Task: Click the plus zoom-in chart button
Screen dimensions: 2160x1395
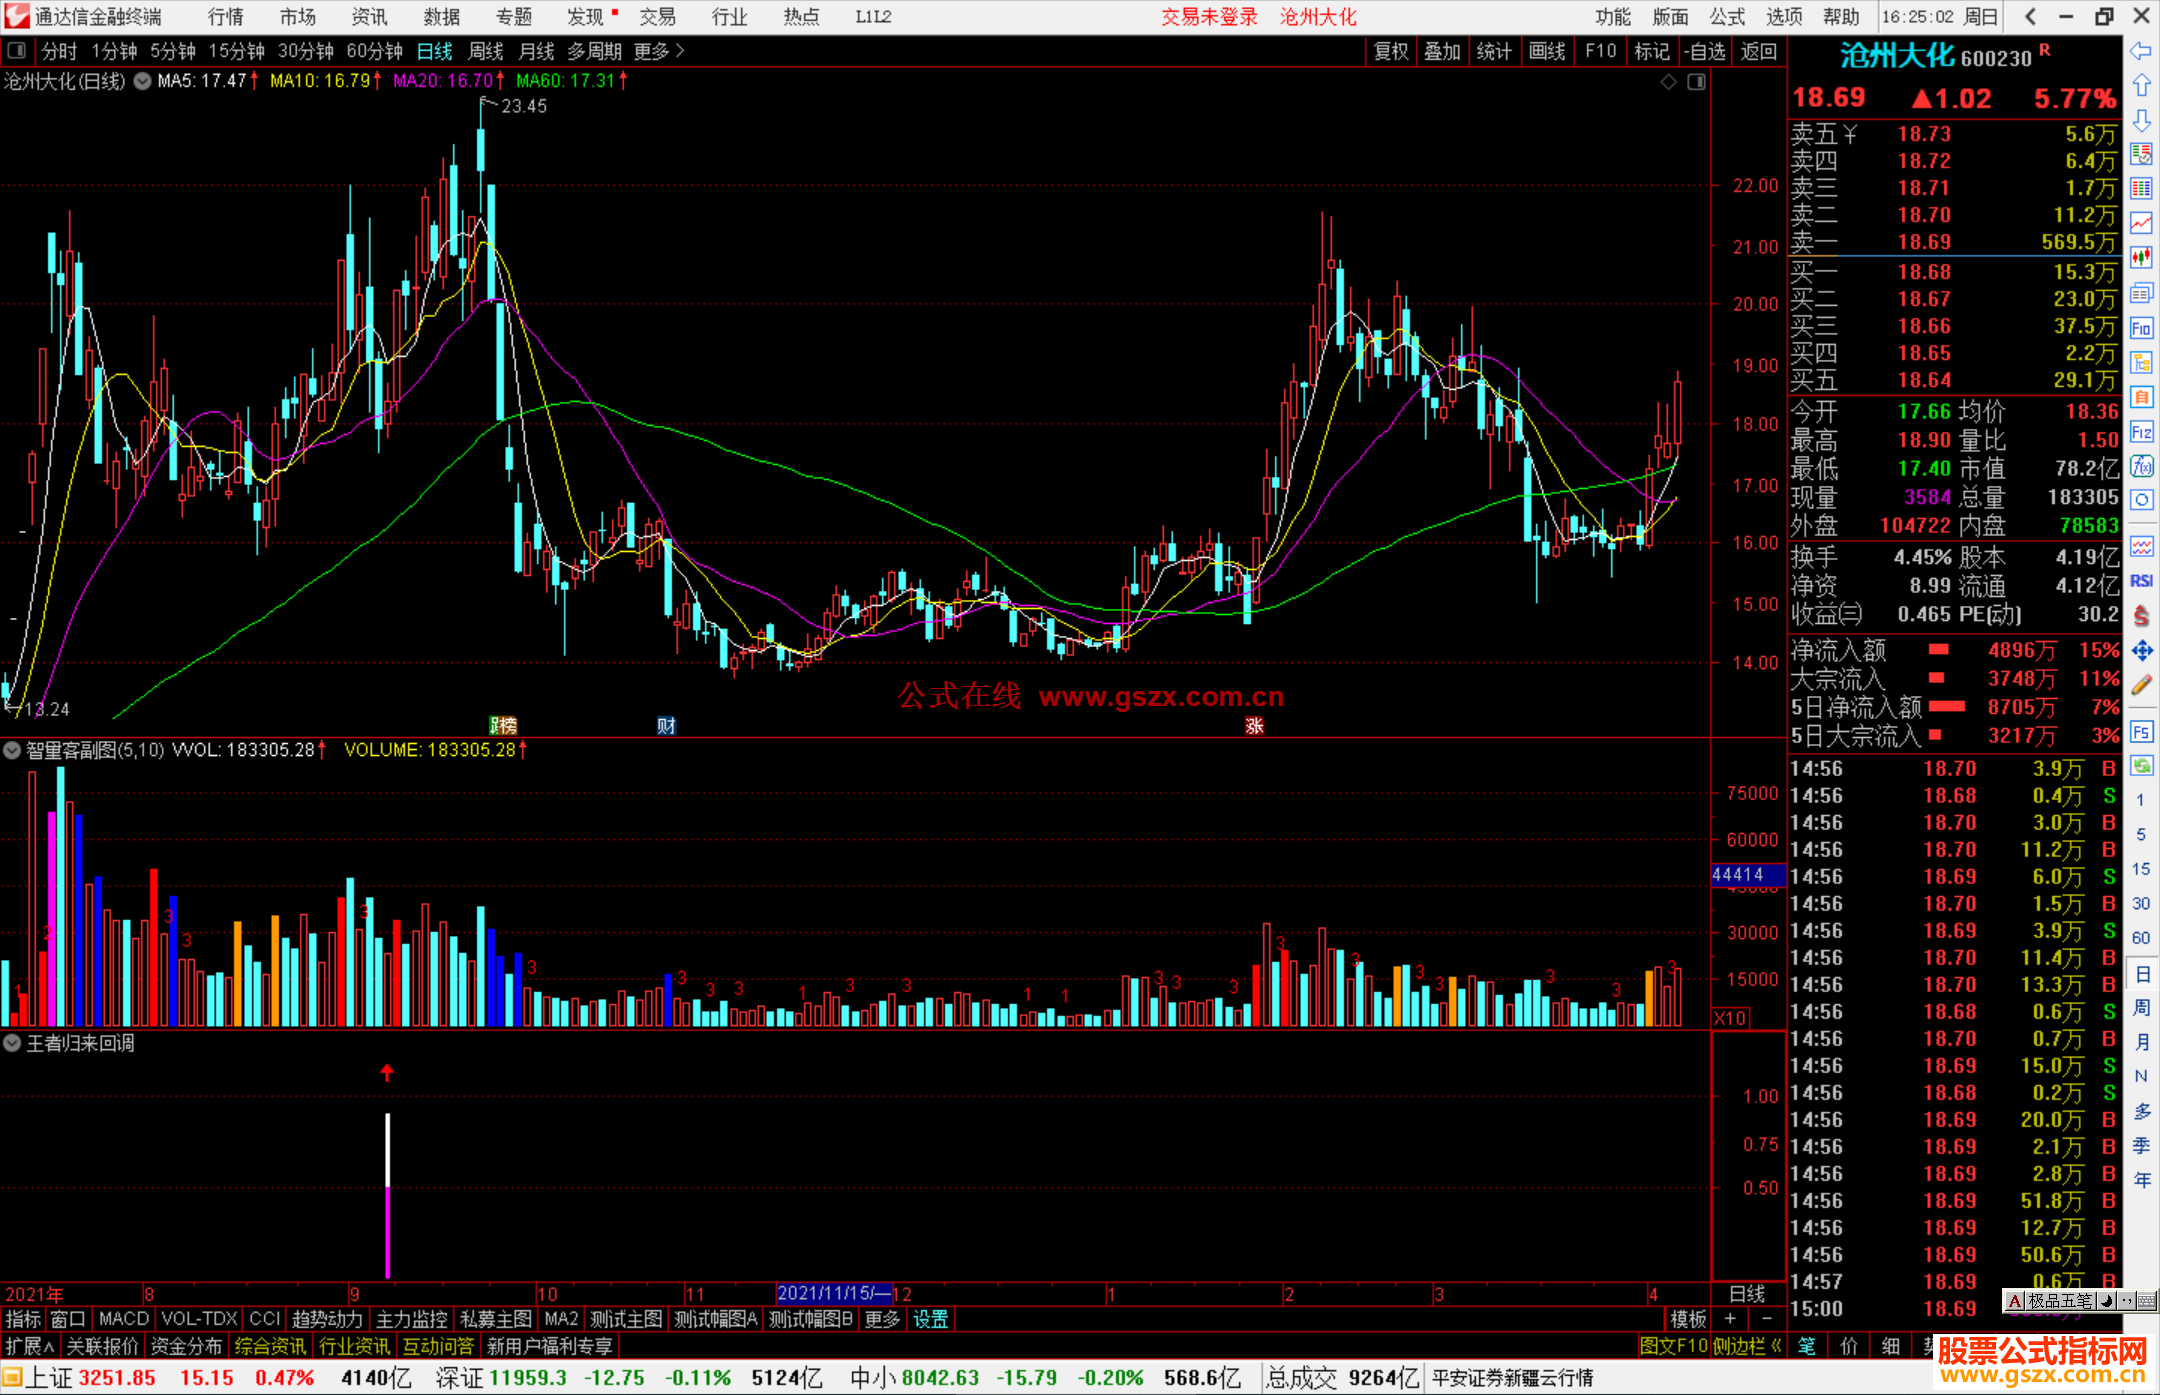Action: 1729,1319
